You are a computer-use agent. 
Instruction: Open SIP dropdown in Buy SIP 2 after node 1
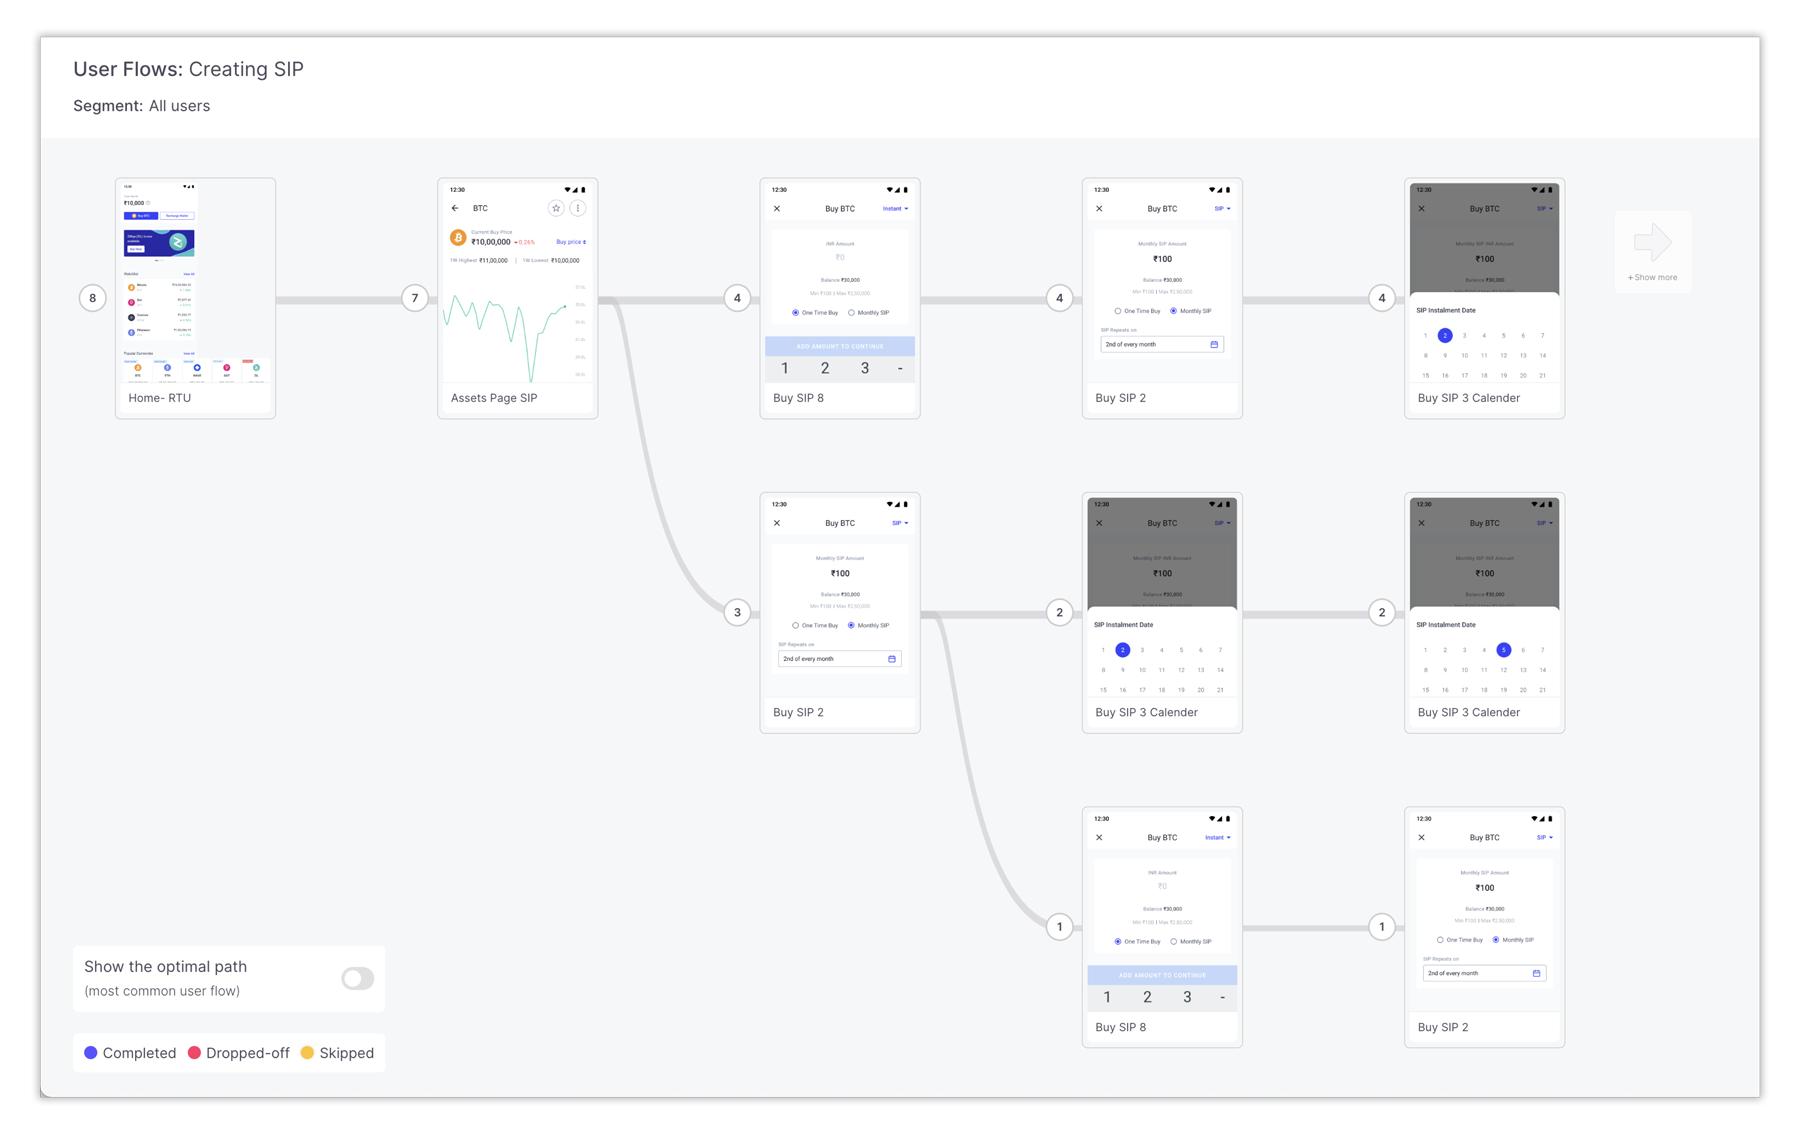(1544, 838)
